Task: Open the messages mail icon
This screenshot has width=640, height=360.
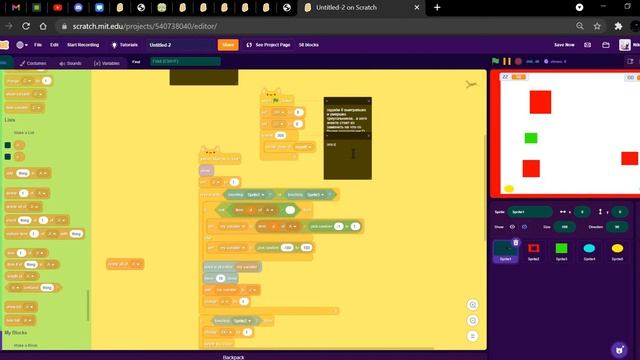Action: tap(587, 45)
